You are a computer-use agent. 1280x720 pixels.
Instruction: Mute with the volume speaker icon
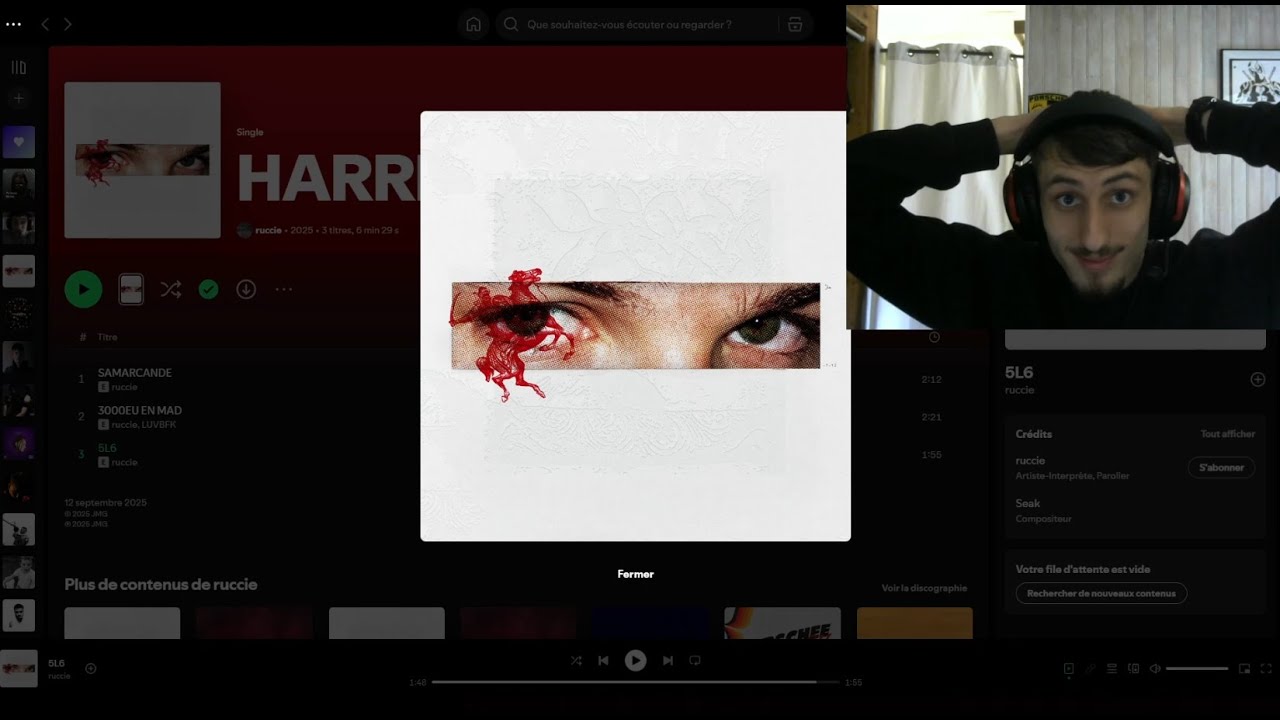1155,668
